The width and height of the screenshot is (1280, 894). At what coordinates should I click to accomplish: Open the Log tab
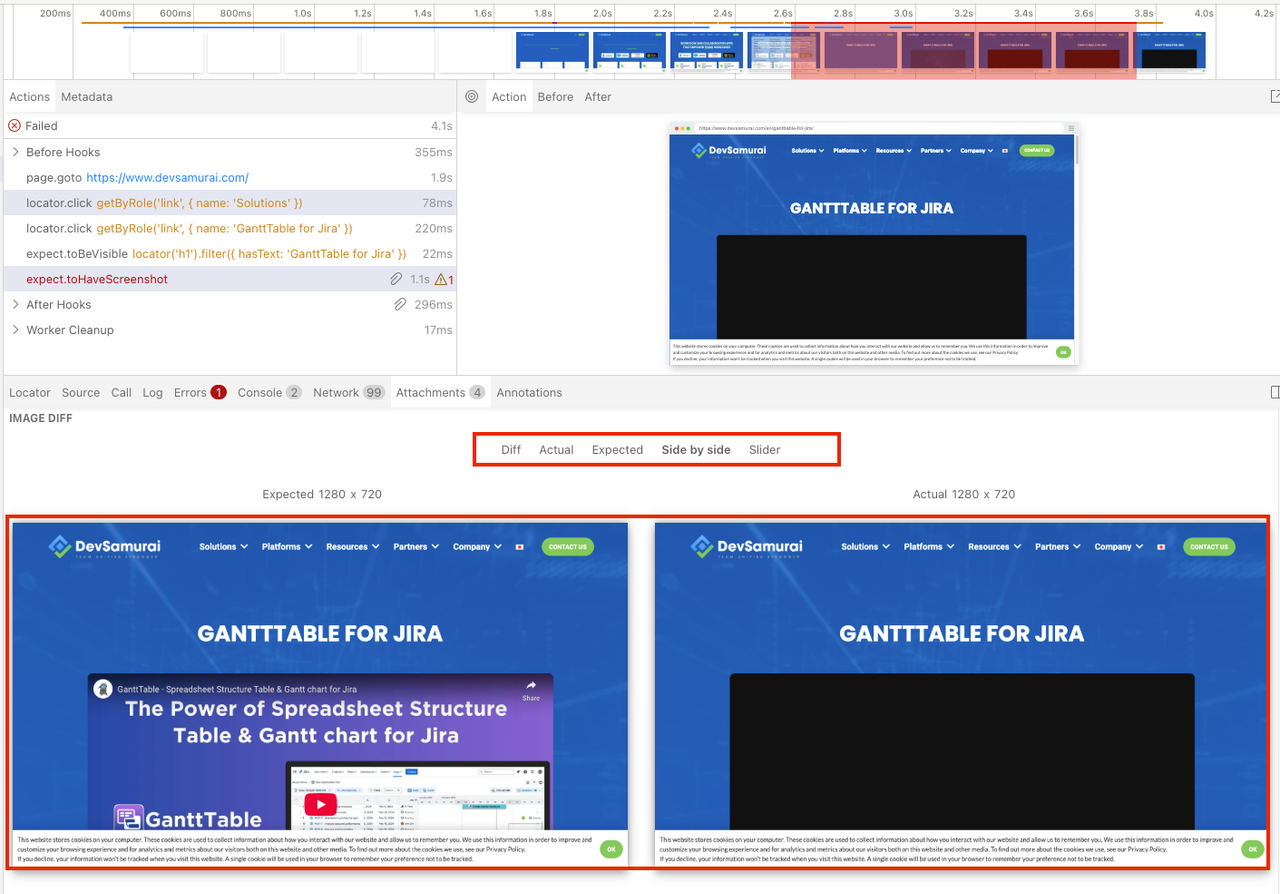[152, 393]
